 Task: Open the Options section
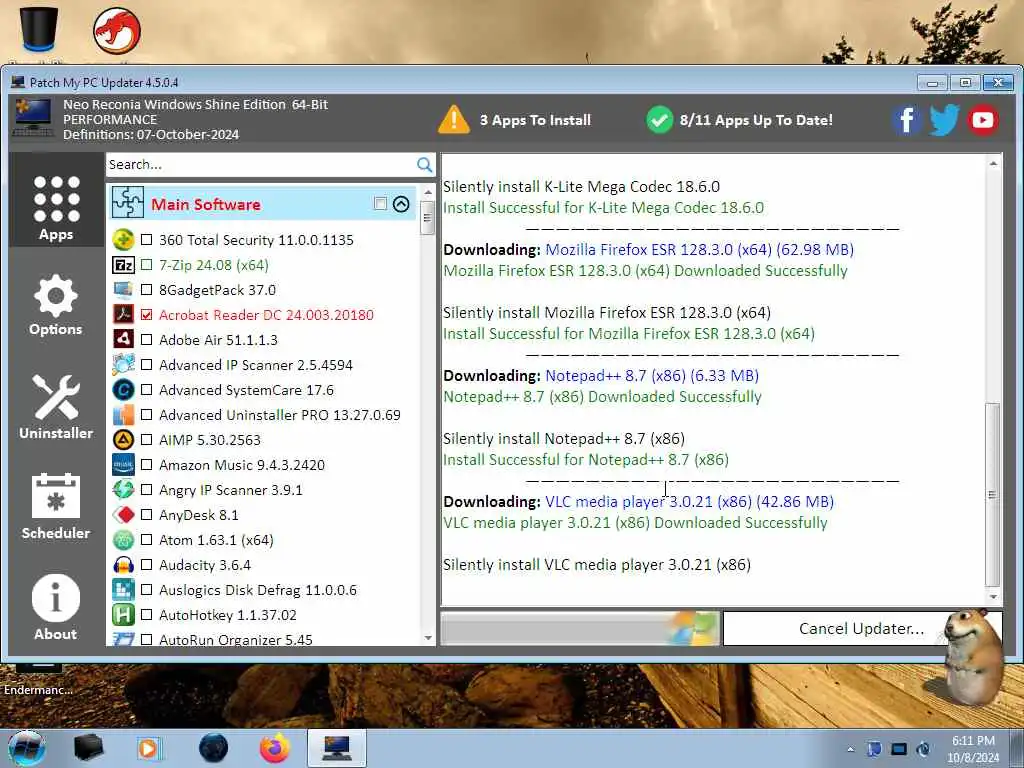click(x=56, y=306)
